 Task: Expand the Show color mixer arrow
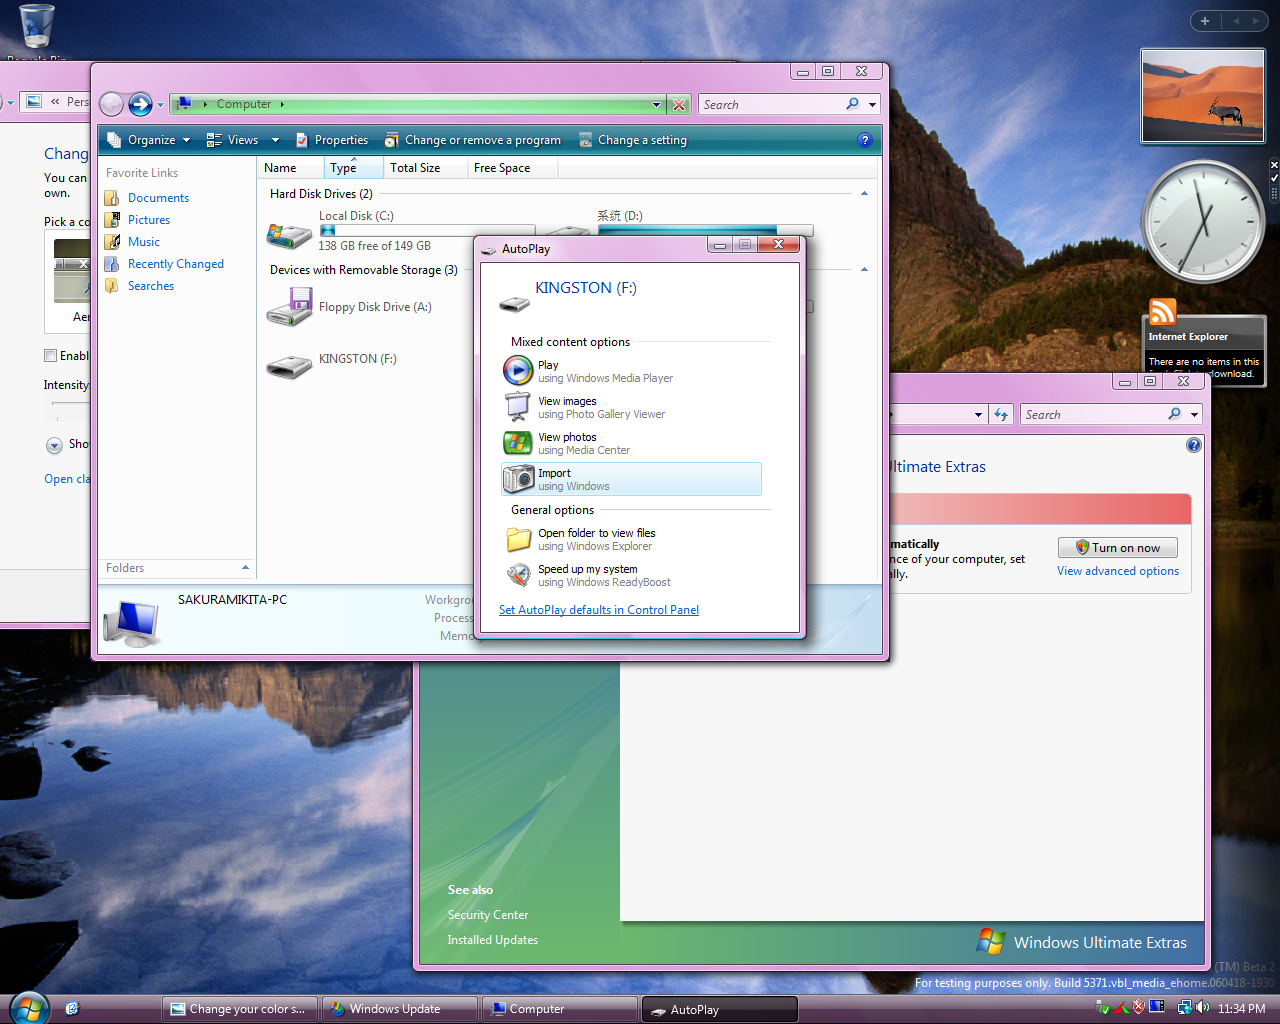(54, 445)
